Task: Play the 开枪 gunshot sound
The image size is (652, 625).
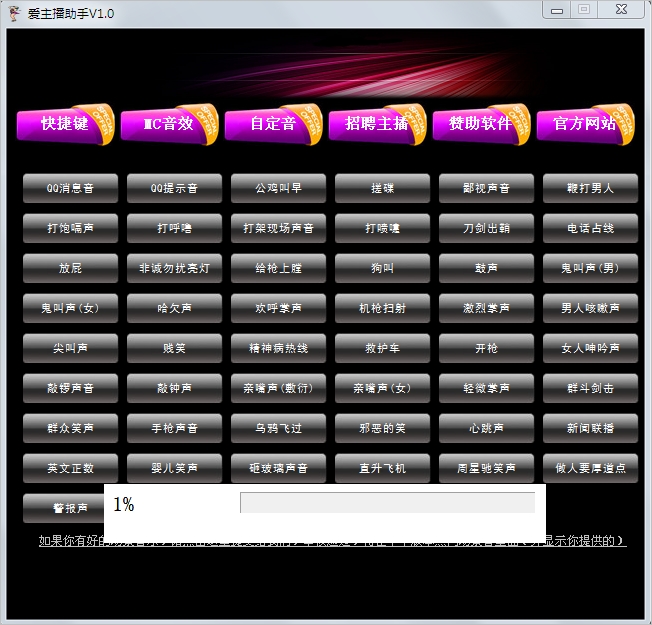Action: [486, 348]
